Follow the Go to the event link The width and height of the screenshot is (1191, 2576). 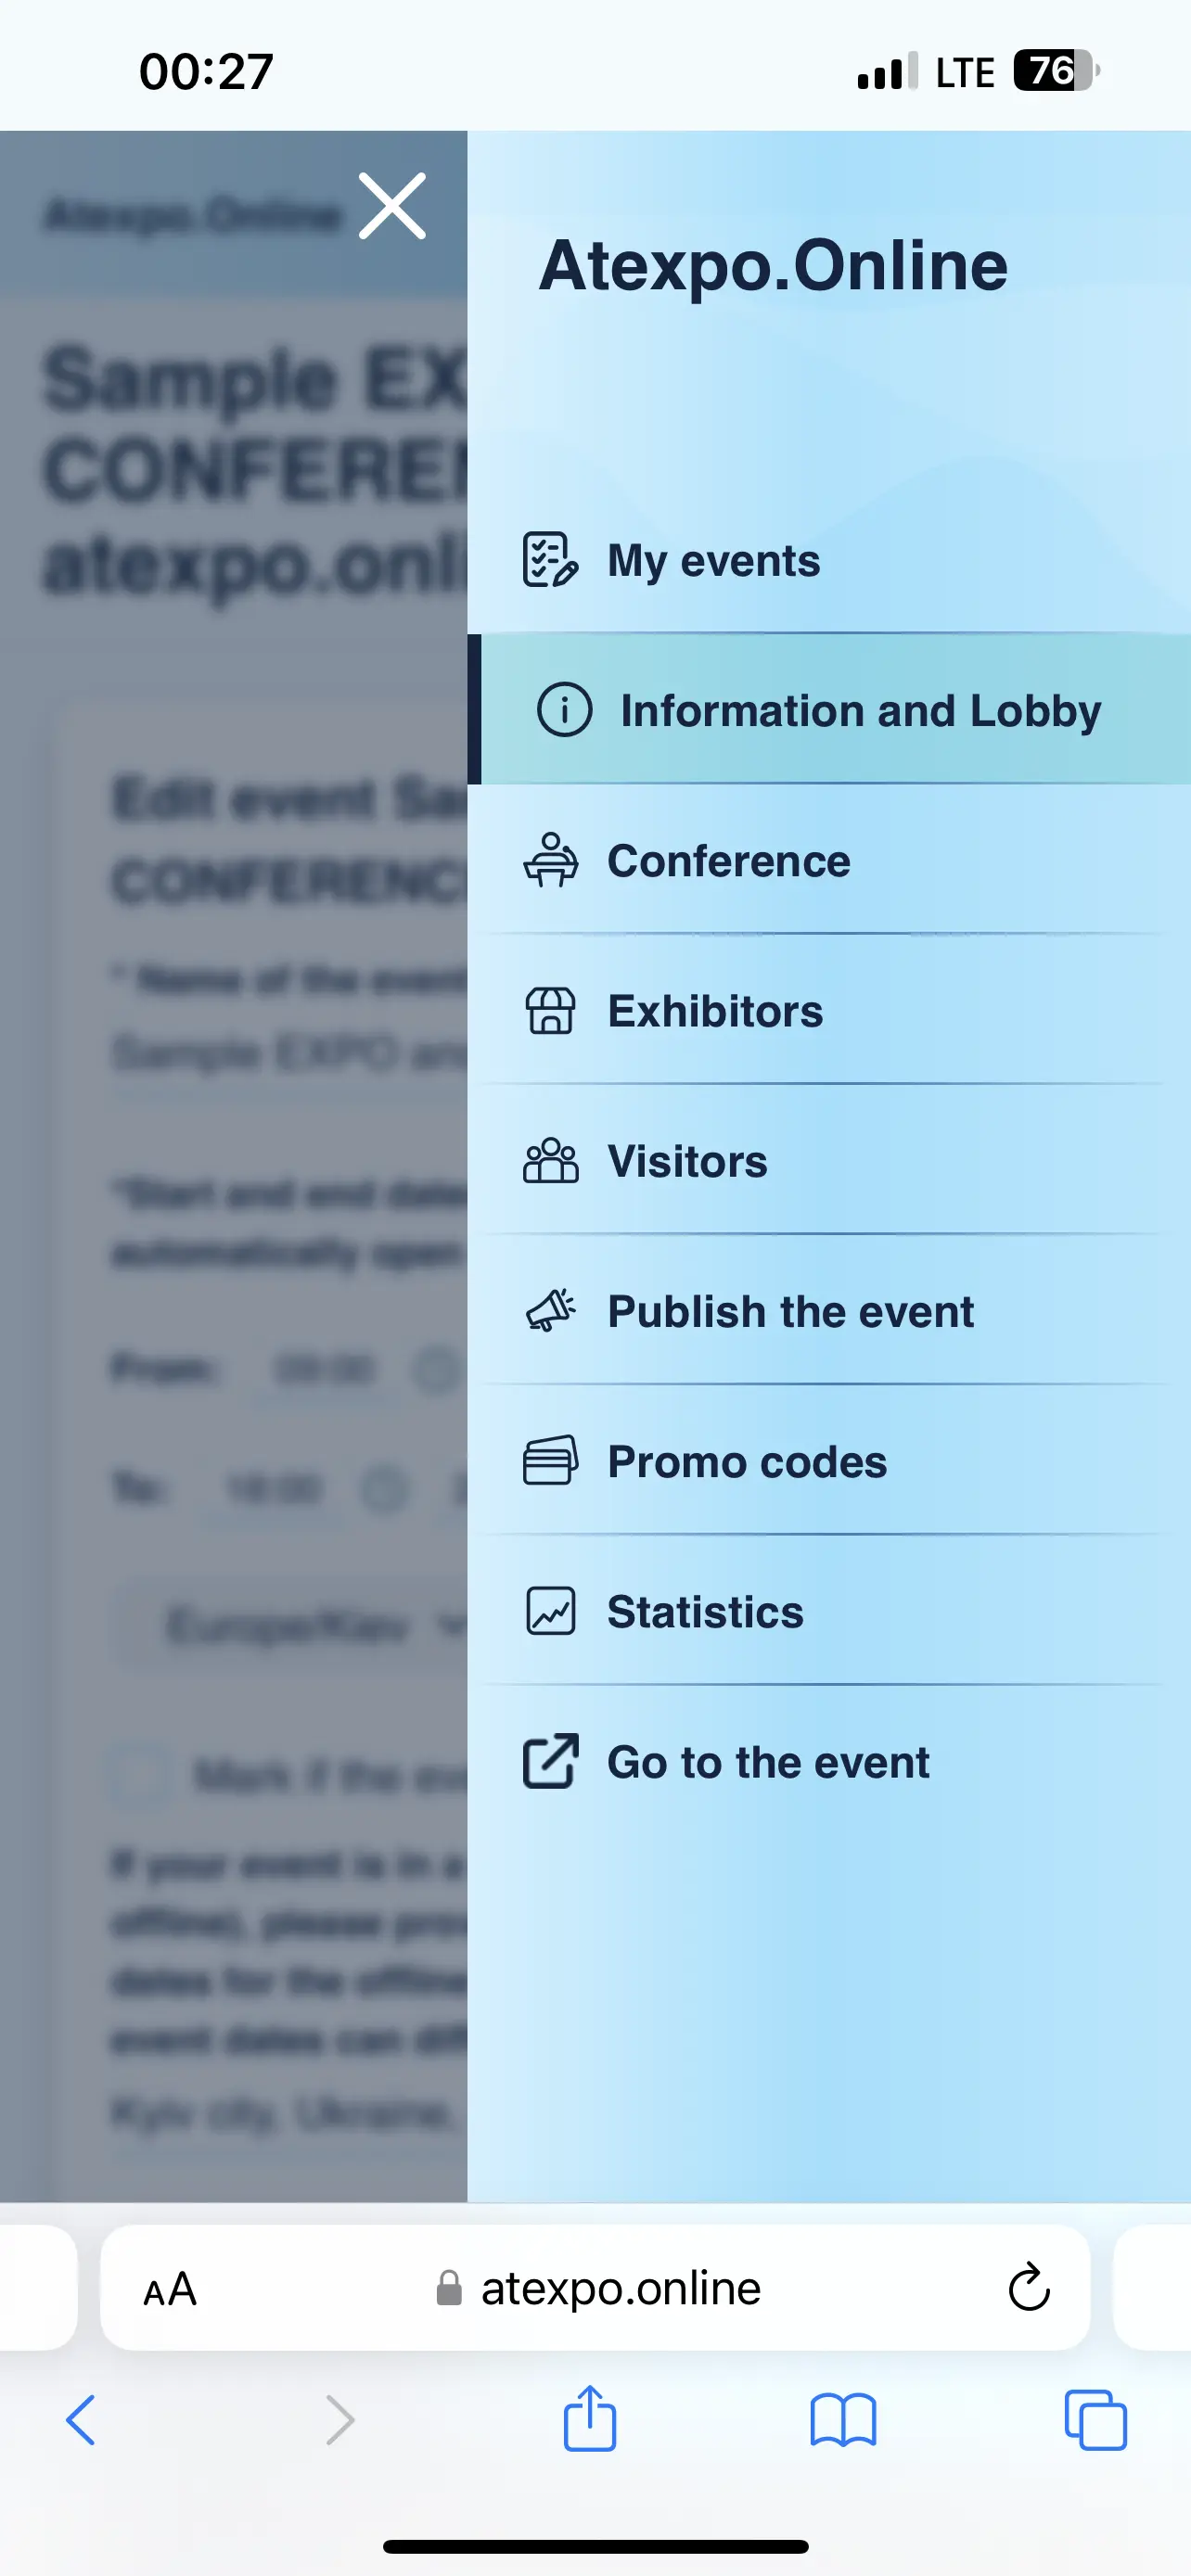click(x=829, y=1762)
